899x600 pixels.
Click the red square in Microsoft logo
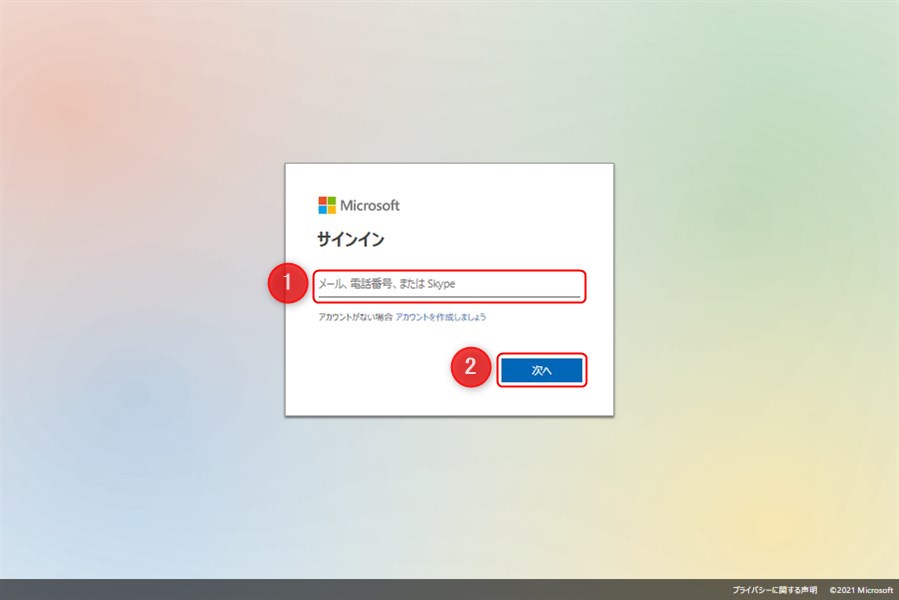(323, 201)
